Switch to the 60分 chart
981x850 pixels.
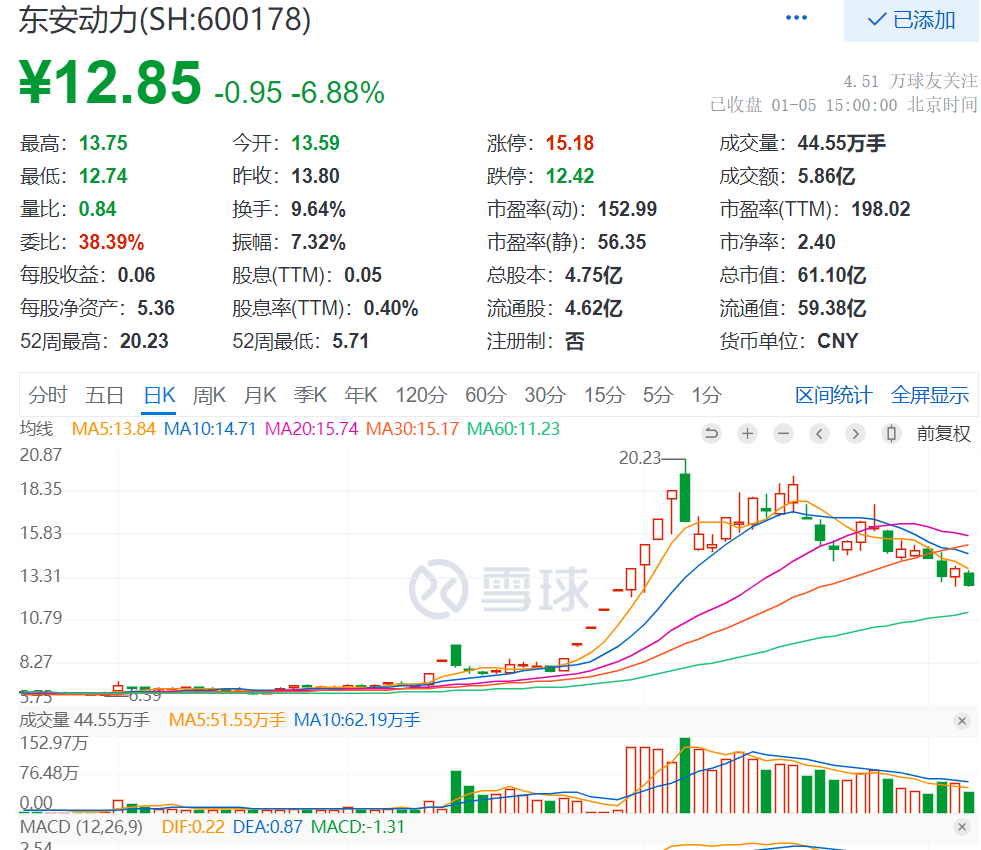click(x=485, y=395)
